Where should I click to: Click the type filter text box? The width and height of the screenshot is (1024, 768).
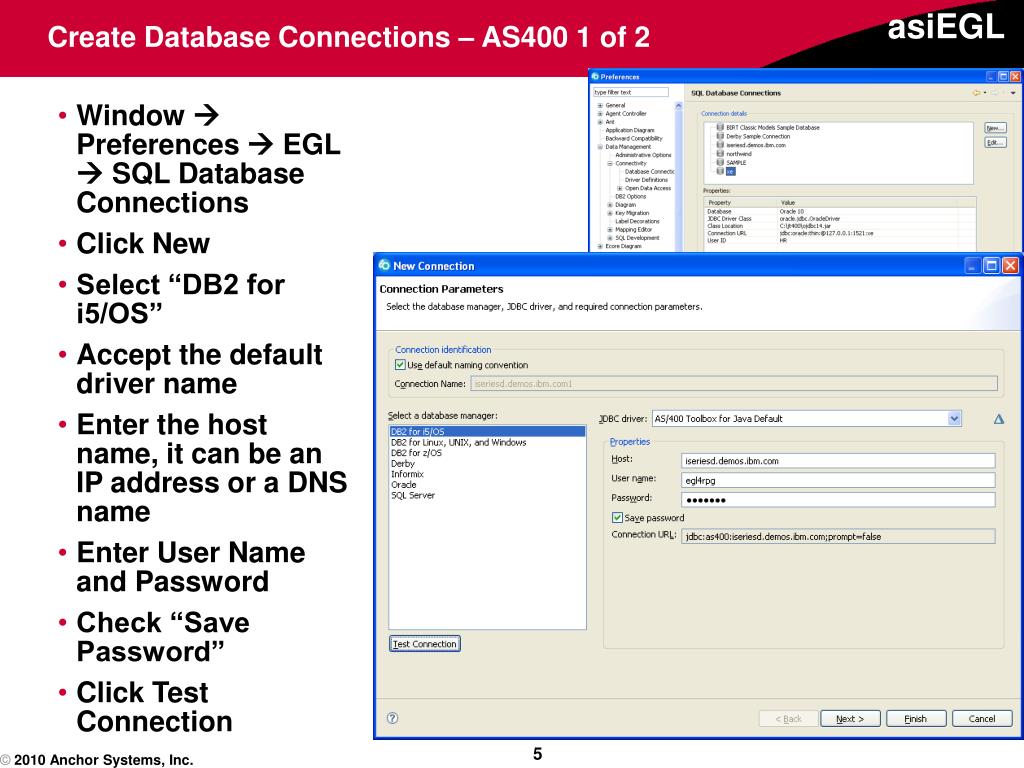[631, 92]
